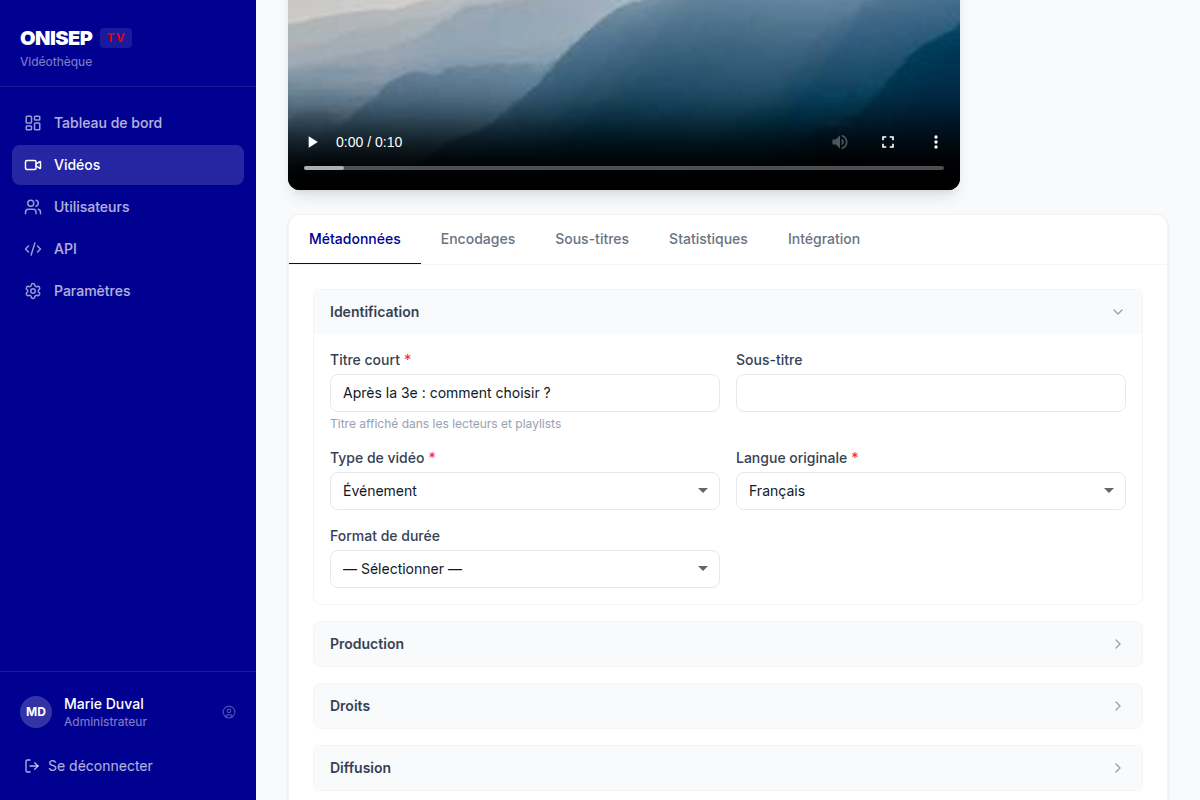Click the Titre court input field
1200x800 pixels.
[x=525, y=393]
